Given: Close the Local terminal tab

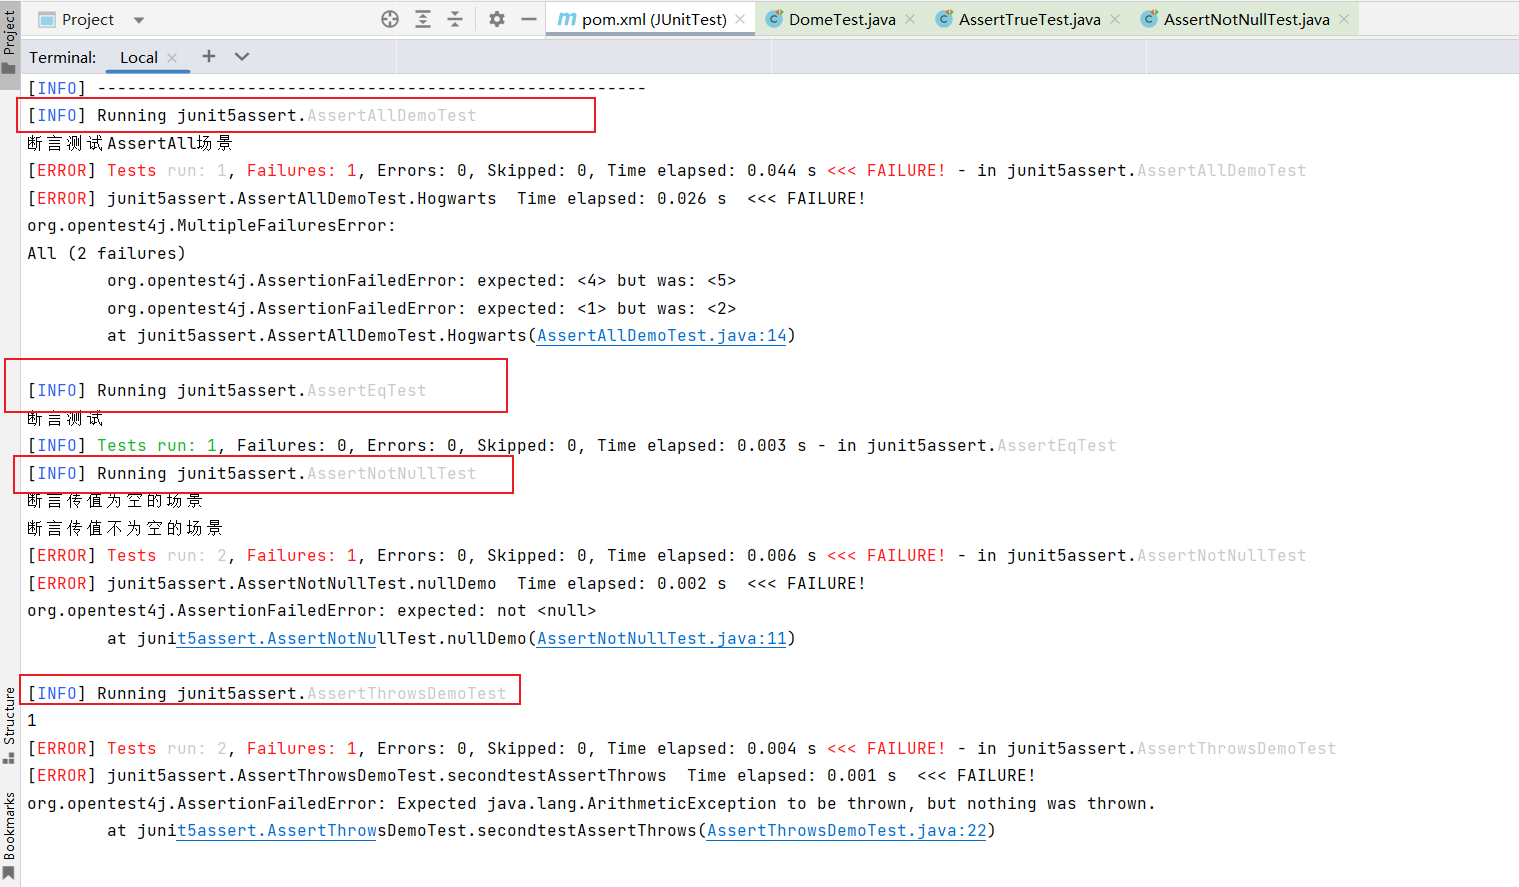Looking at the screenshot, I should [173, 58].
